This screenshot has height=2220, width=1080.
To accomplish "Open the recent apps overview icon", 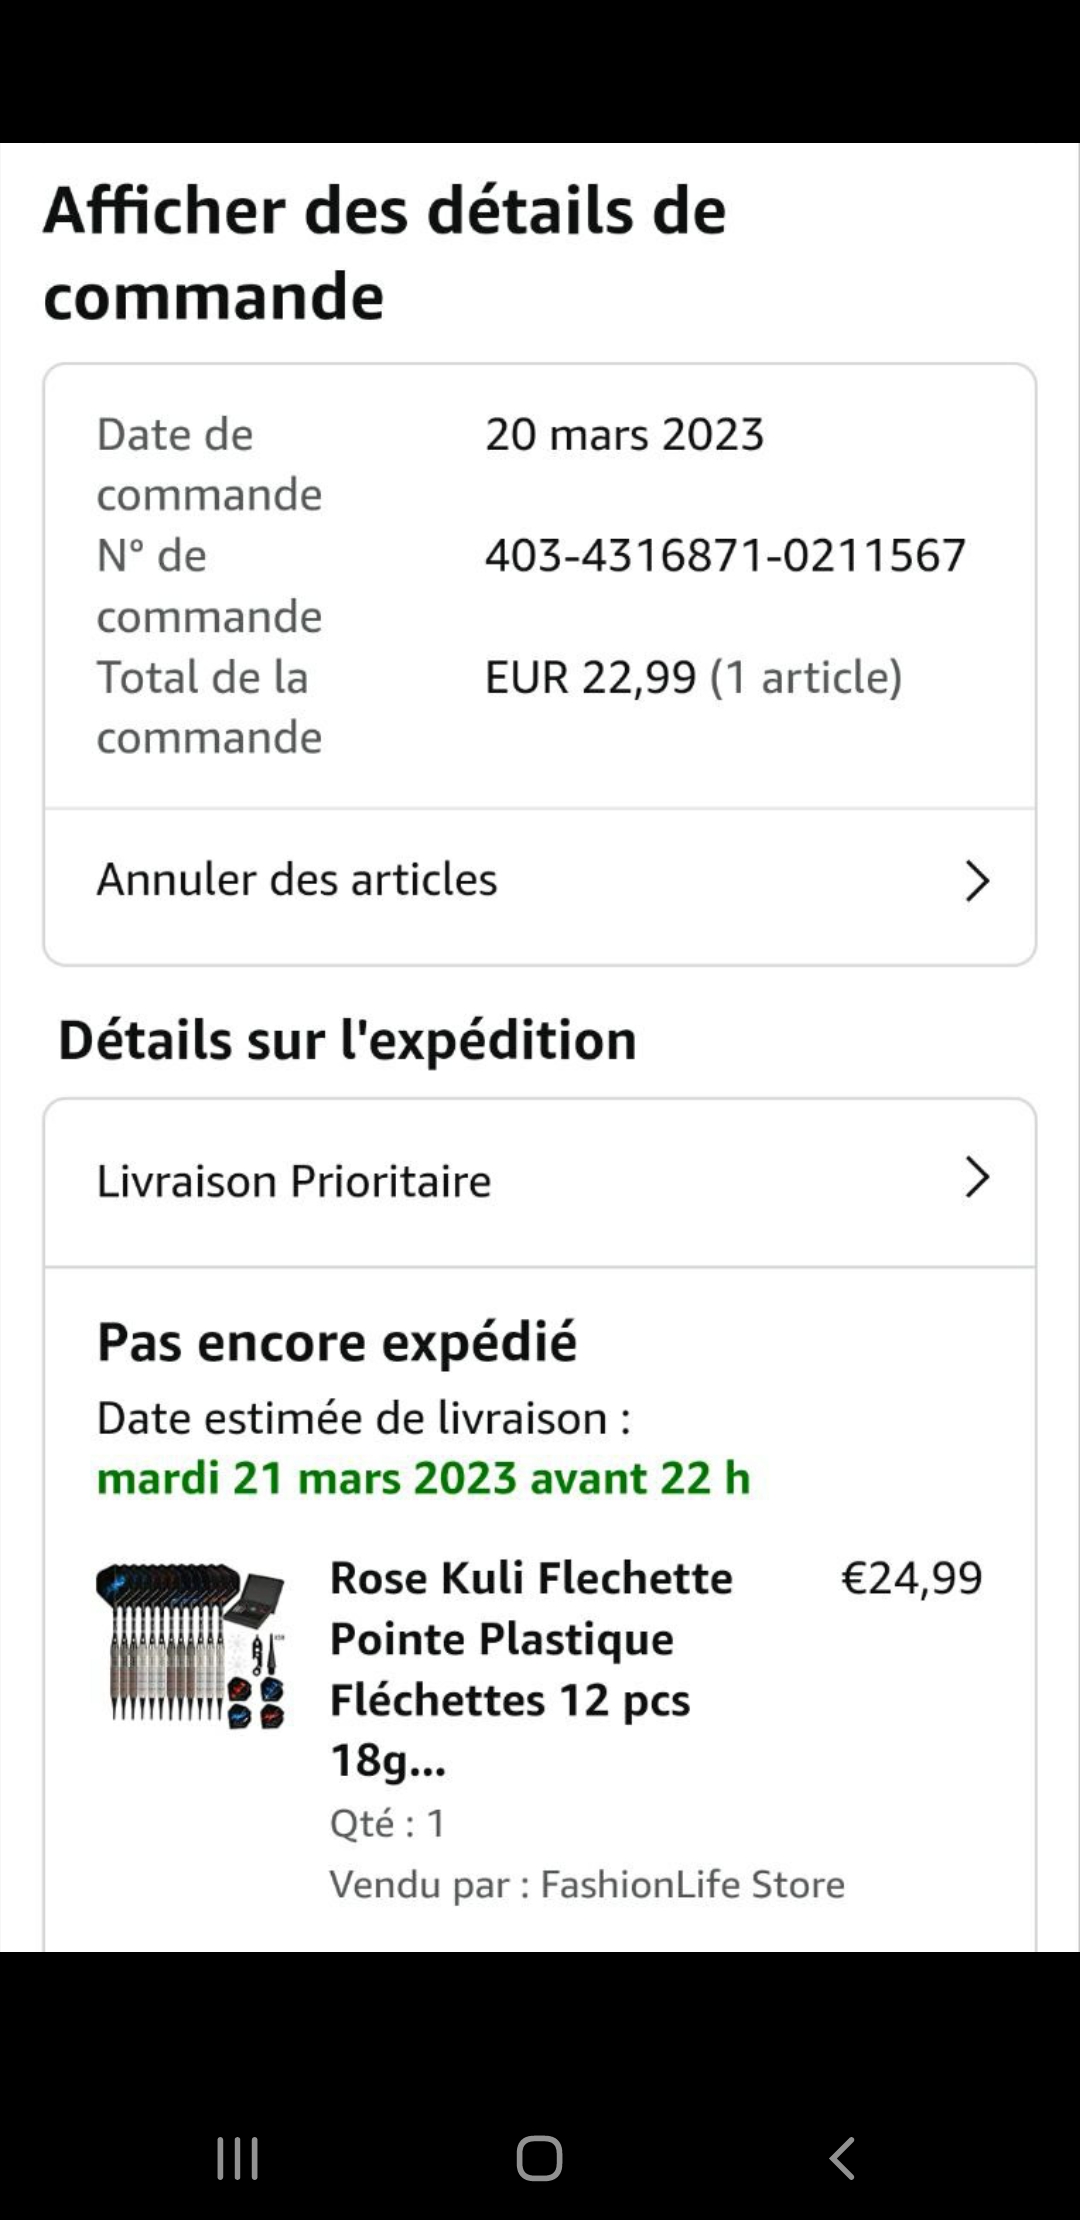I will click(238, 2158).
